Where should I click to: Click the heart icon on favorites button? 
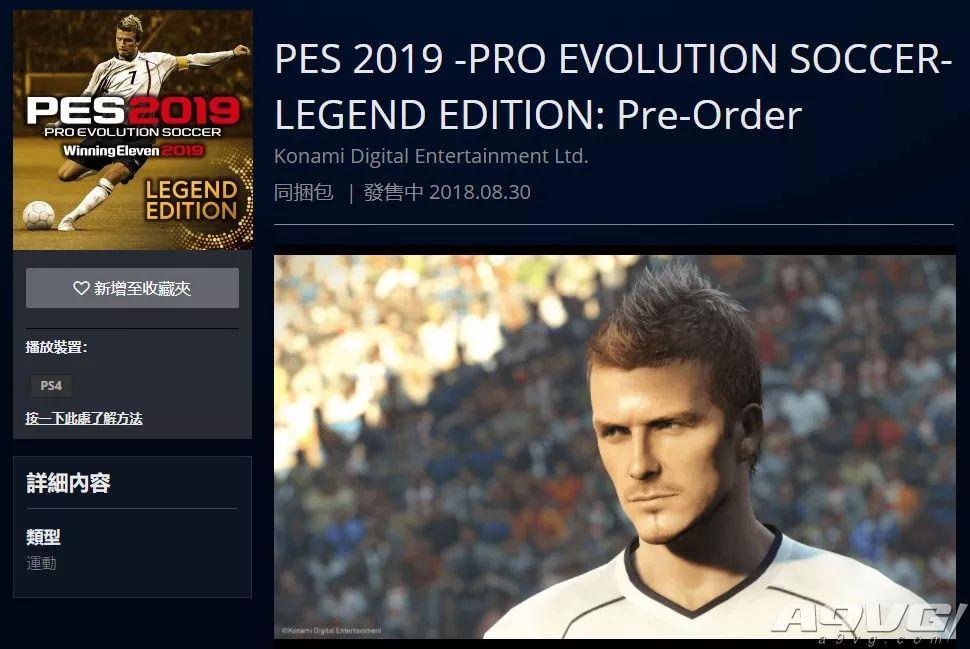pos(81,288)
